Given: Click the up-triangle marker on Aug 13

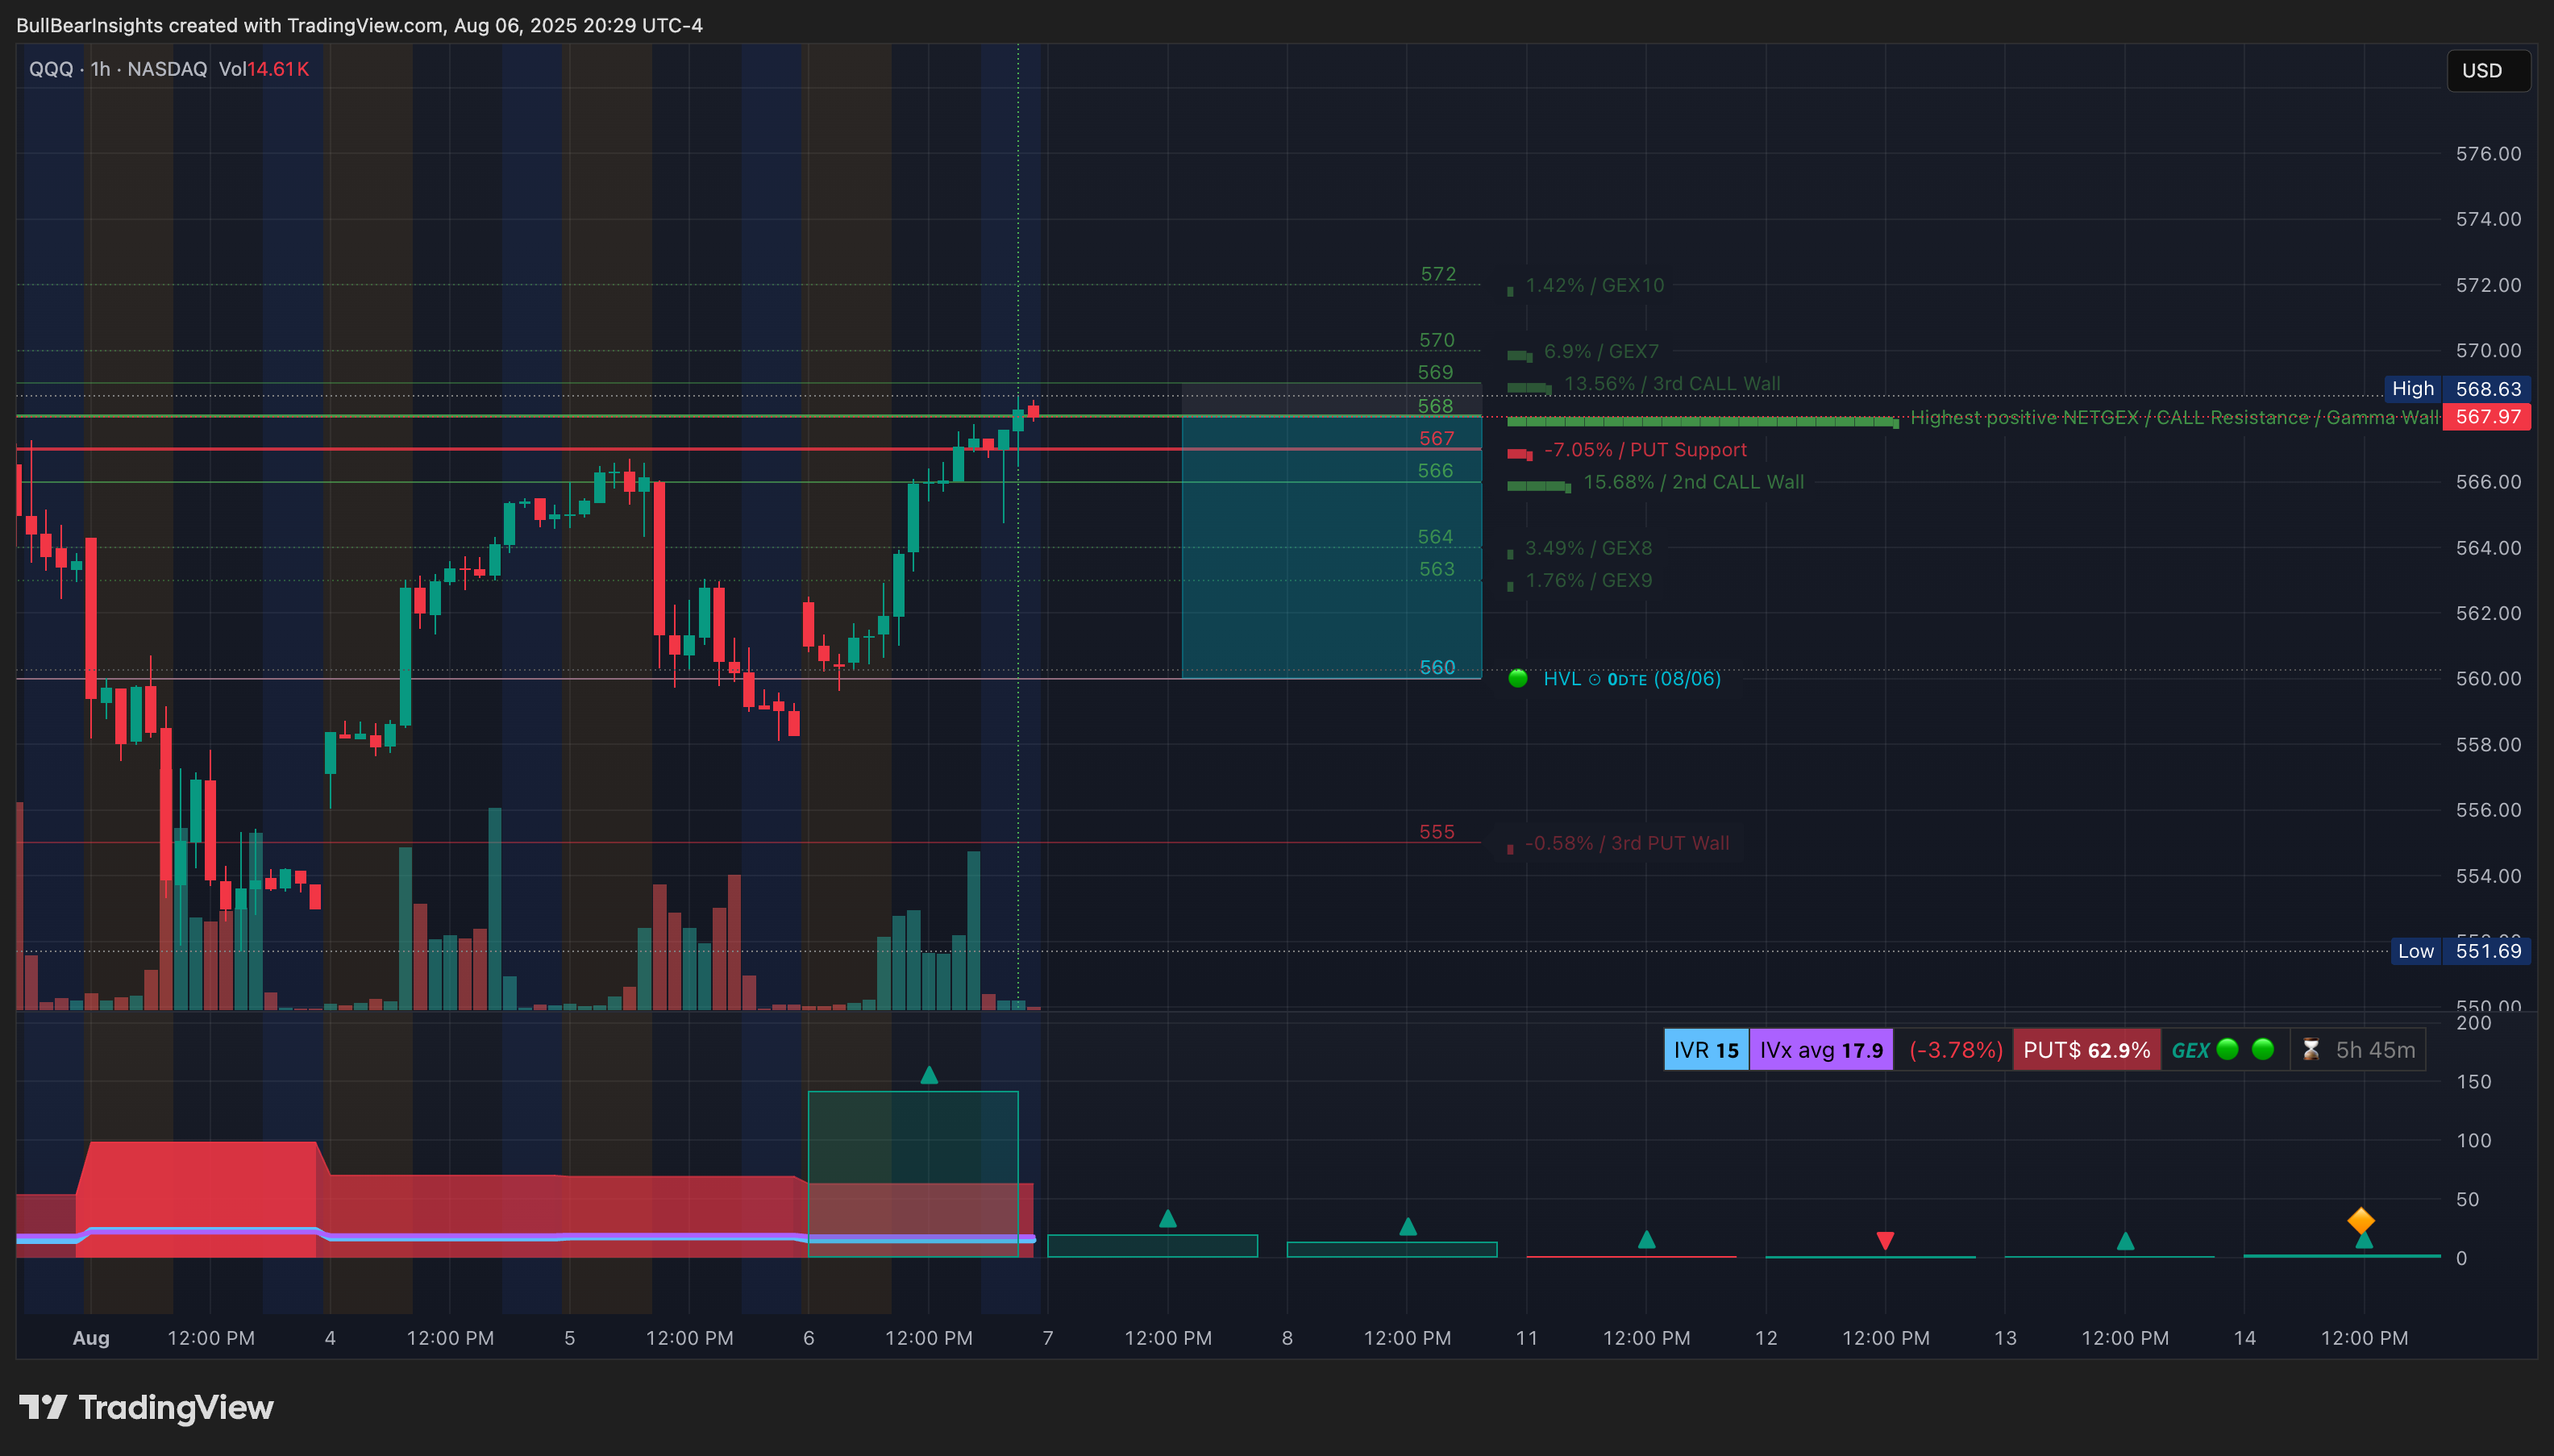Looking at the screenshot, I should tap(2125, 1241).
